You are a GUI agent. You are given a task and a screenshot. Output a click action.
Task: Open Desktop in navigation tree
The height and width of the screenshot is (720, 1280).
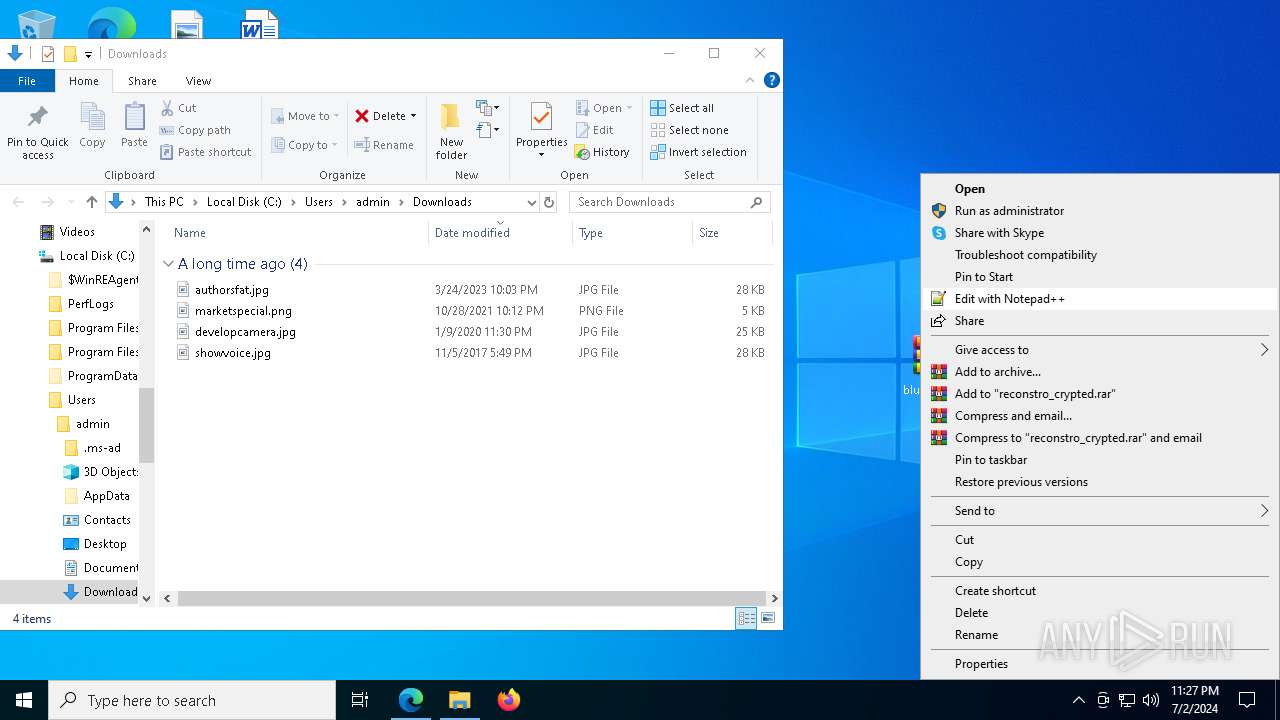click(105, 544)
